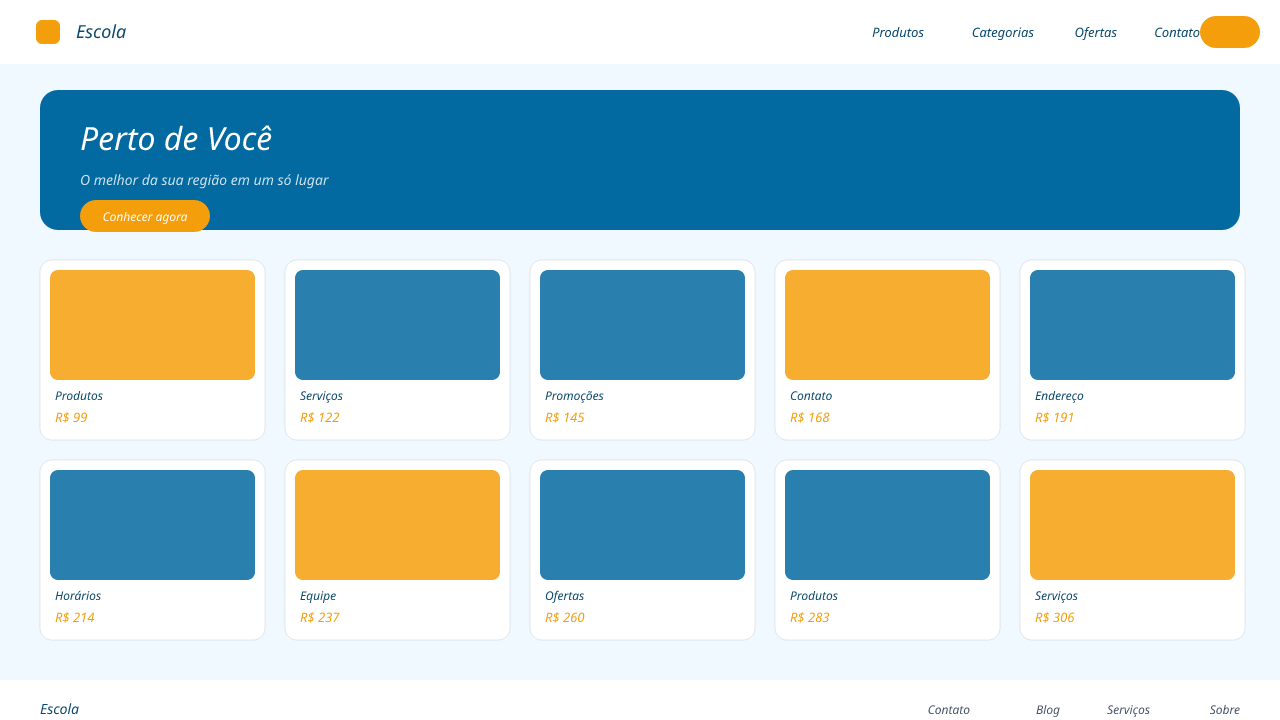Select the Endereço card image

pyautogui.click(x=1132, y=325)
